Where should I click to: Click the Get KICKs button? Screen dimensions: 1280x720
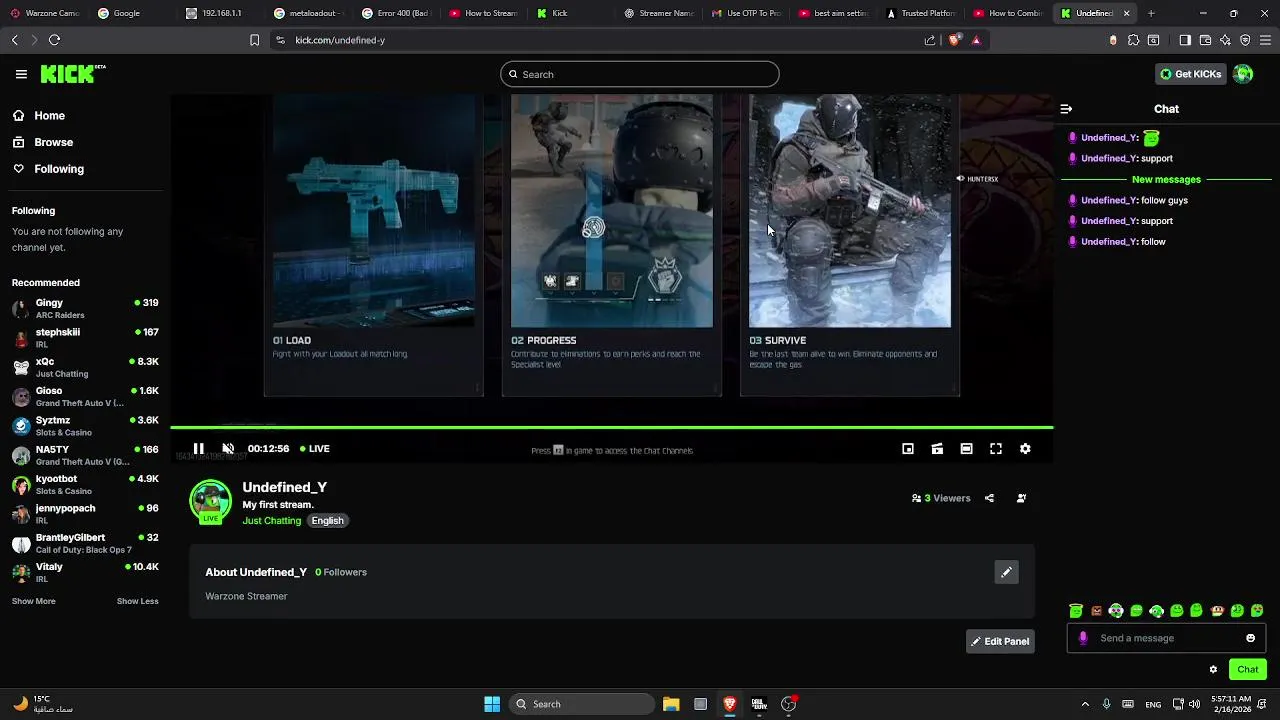click(1190, 74)
